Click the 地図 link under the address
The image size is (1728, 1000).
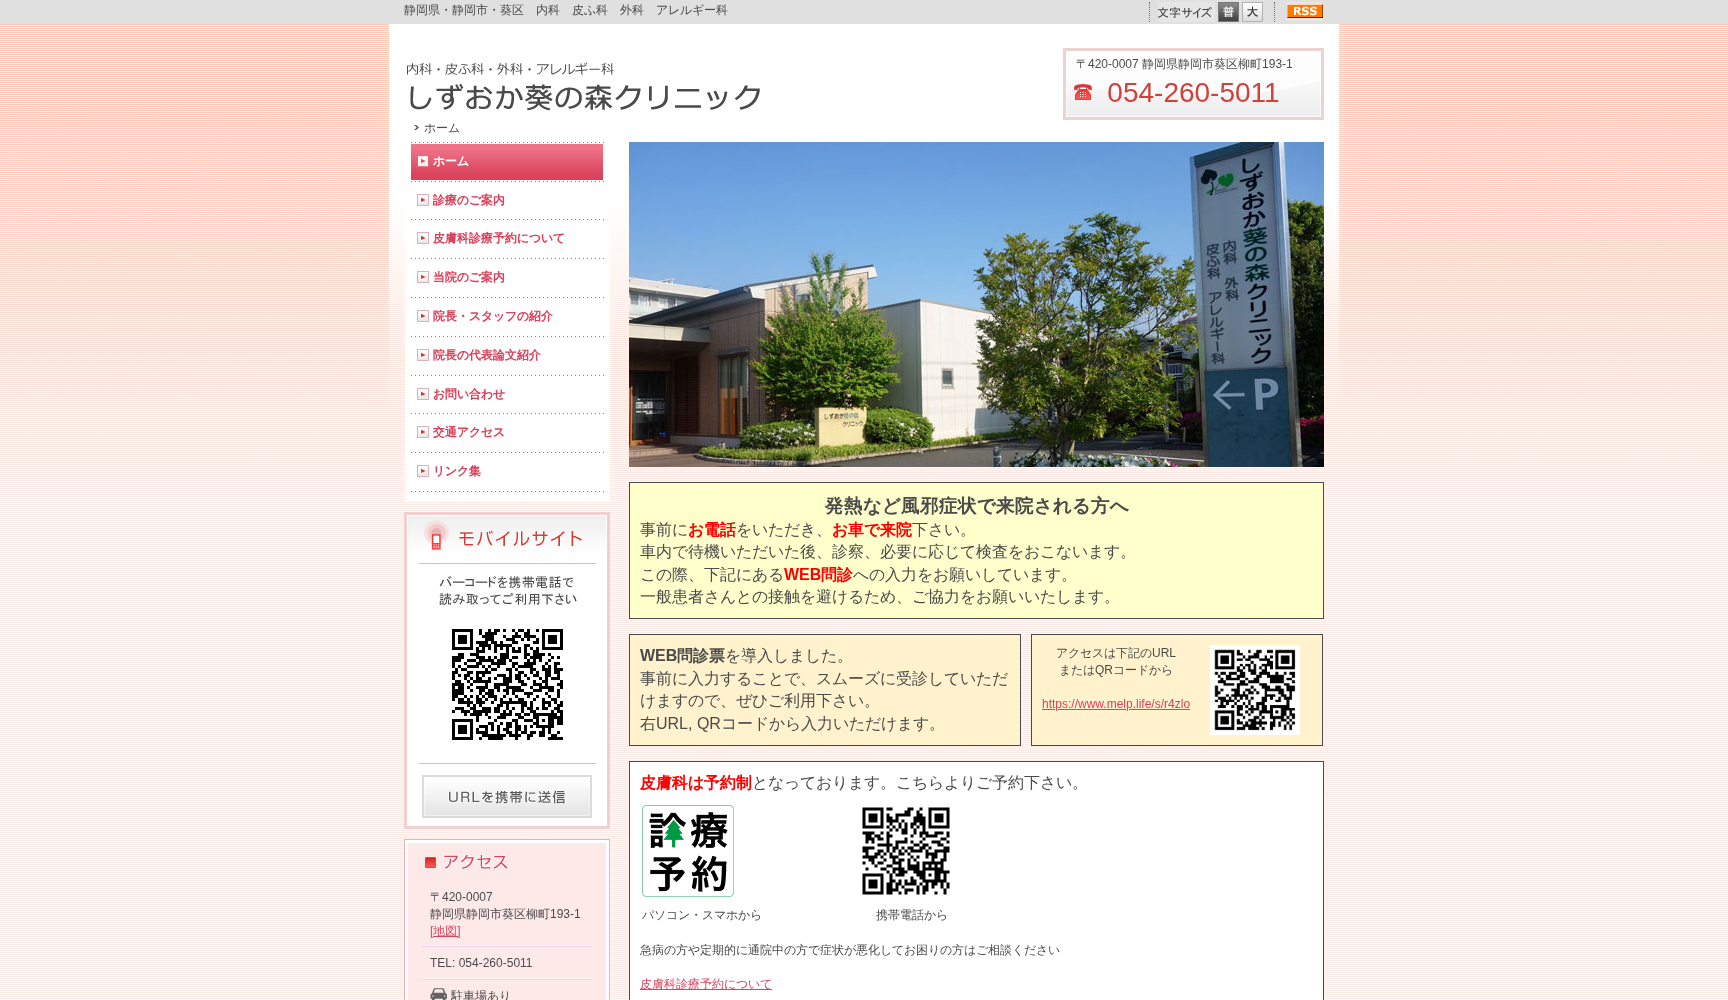443,931
